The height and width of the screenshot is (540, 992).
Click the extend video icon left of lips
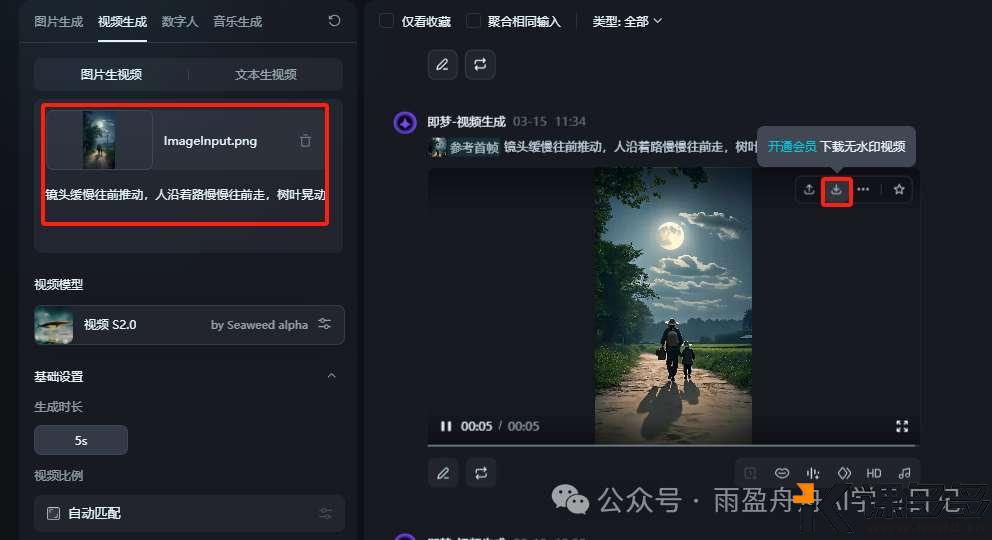(x=750, y=473)
